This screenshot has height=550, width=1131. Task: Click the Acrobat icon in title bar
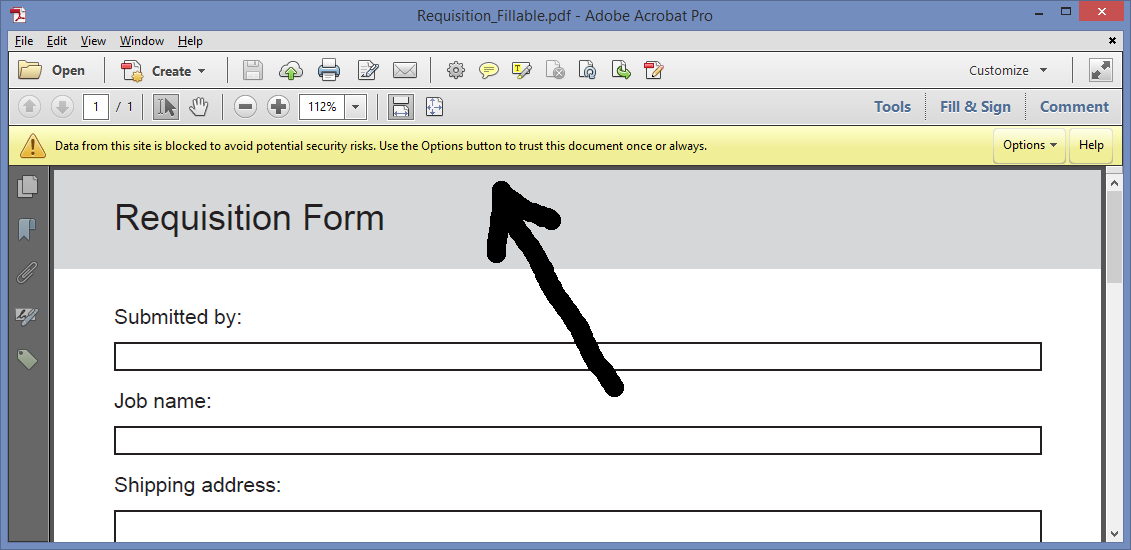[18, 14]
